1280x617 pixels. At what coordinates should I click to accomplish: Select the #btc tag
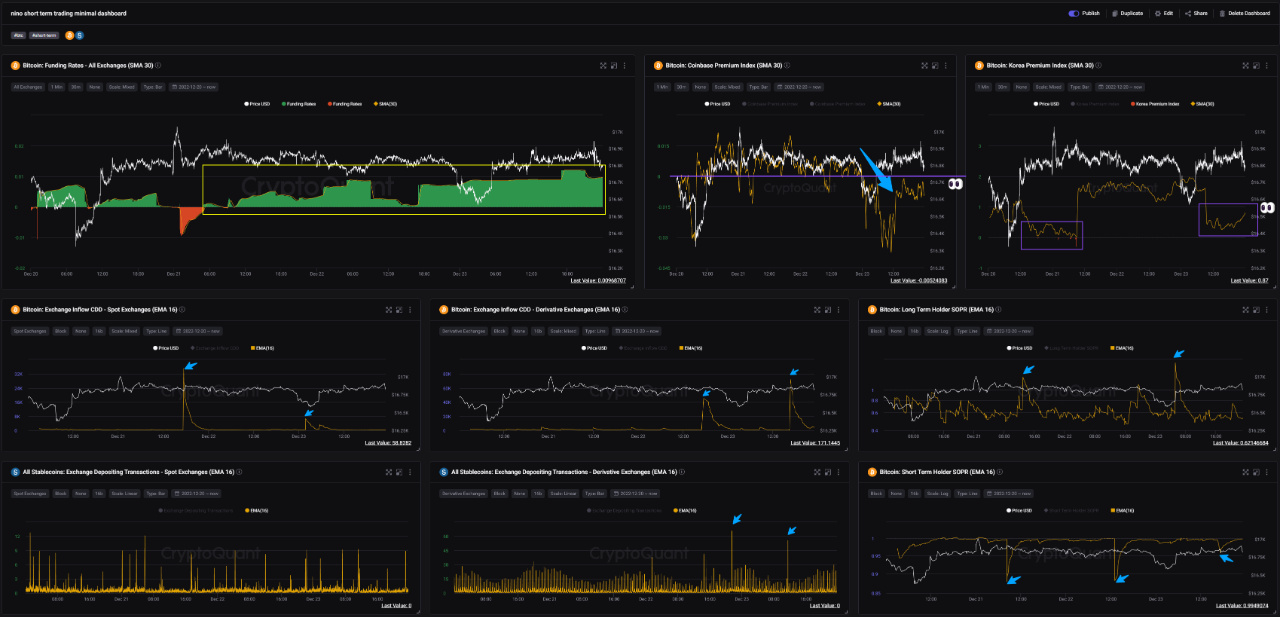pyautogui.click(x=18, y=35)
